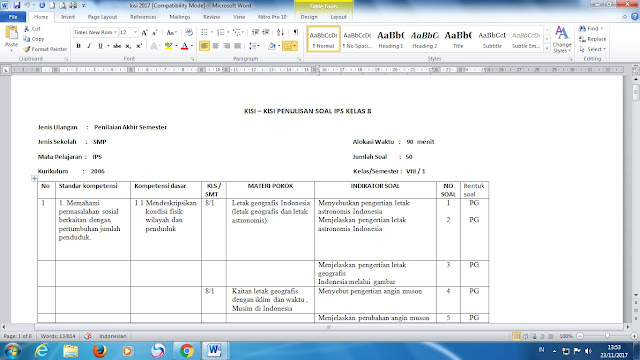Click the Sort icon
Image resolution: width=640 pixels, height=360 pixels.
(x=280, y=32)
